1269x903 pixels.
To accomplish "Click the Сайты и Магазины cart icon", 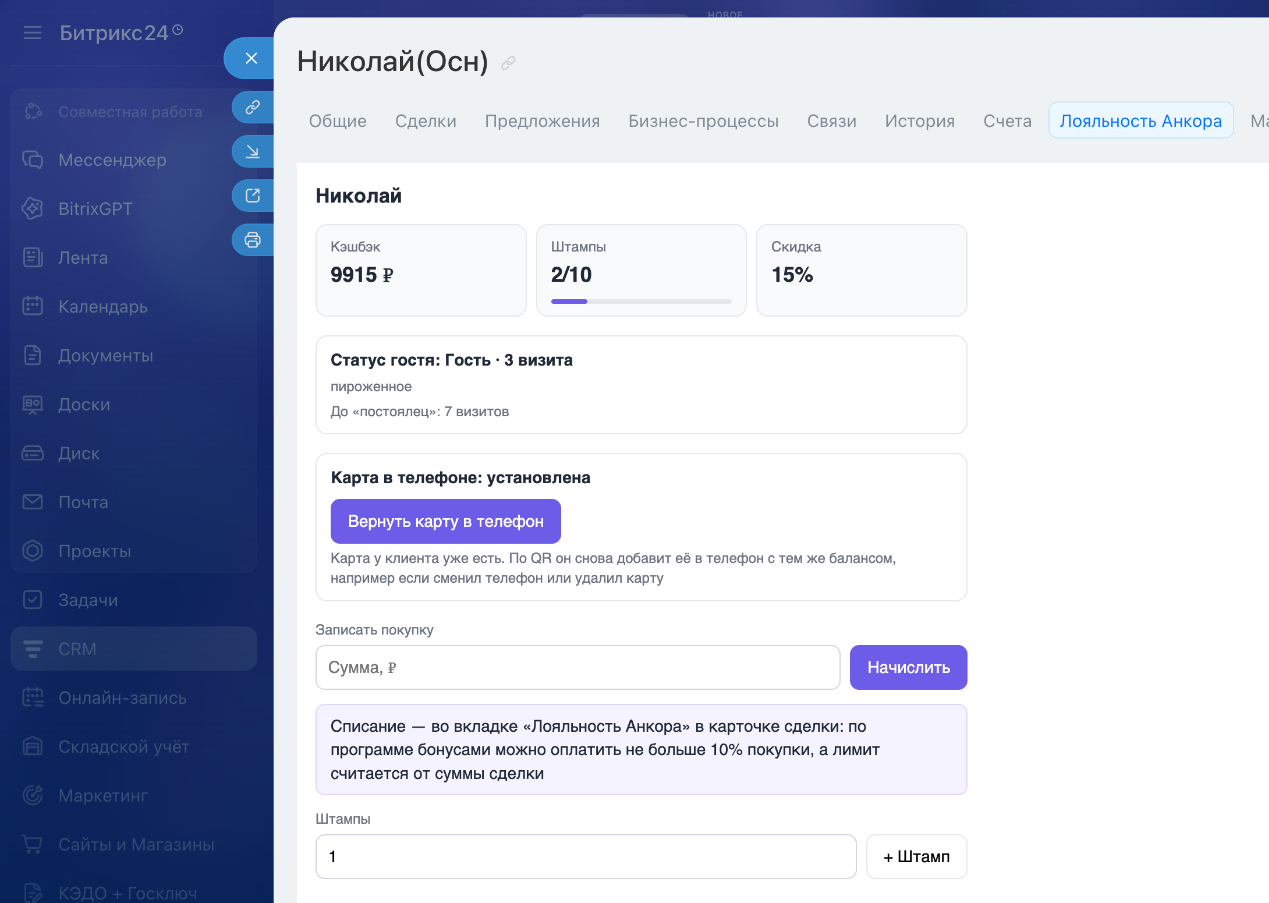I will click(x=33, y=845).
